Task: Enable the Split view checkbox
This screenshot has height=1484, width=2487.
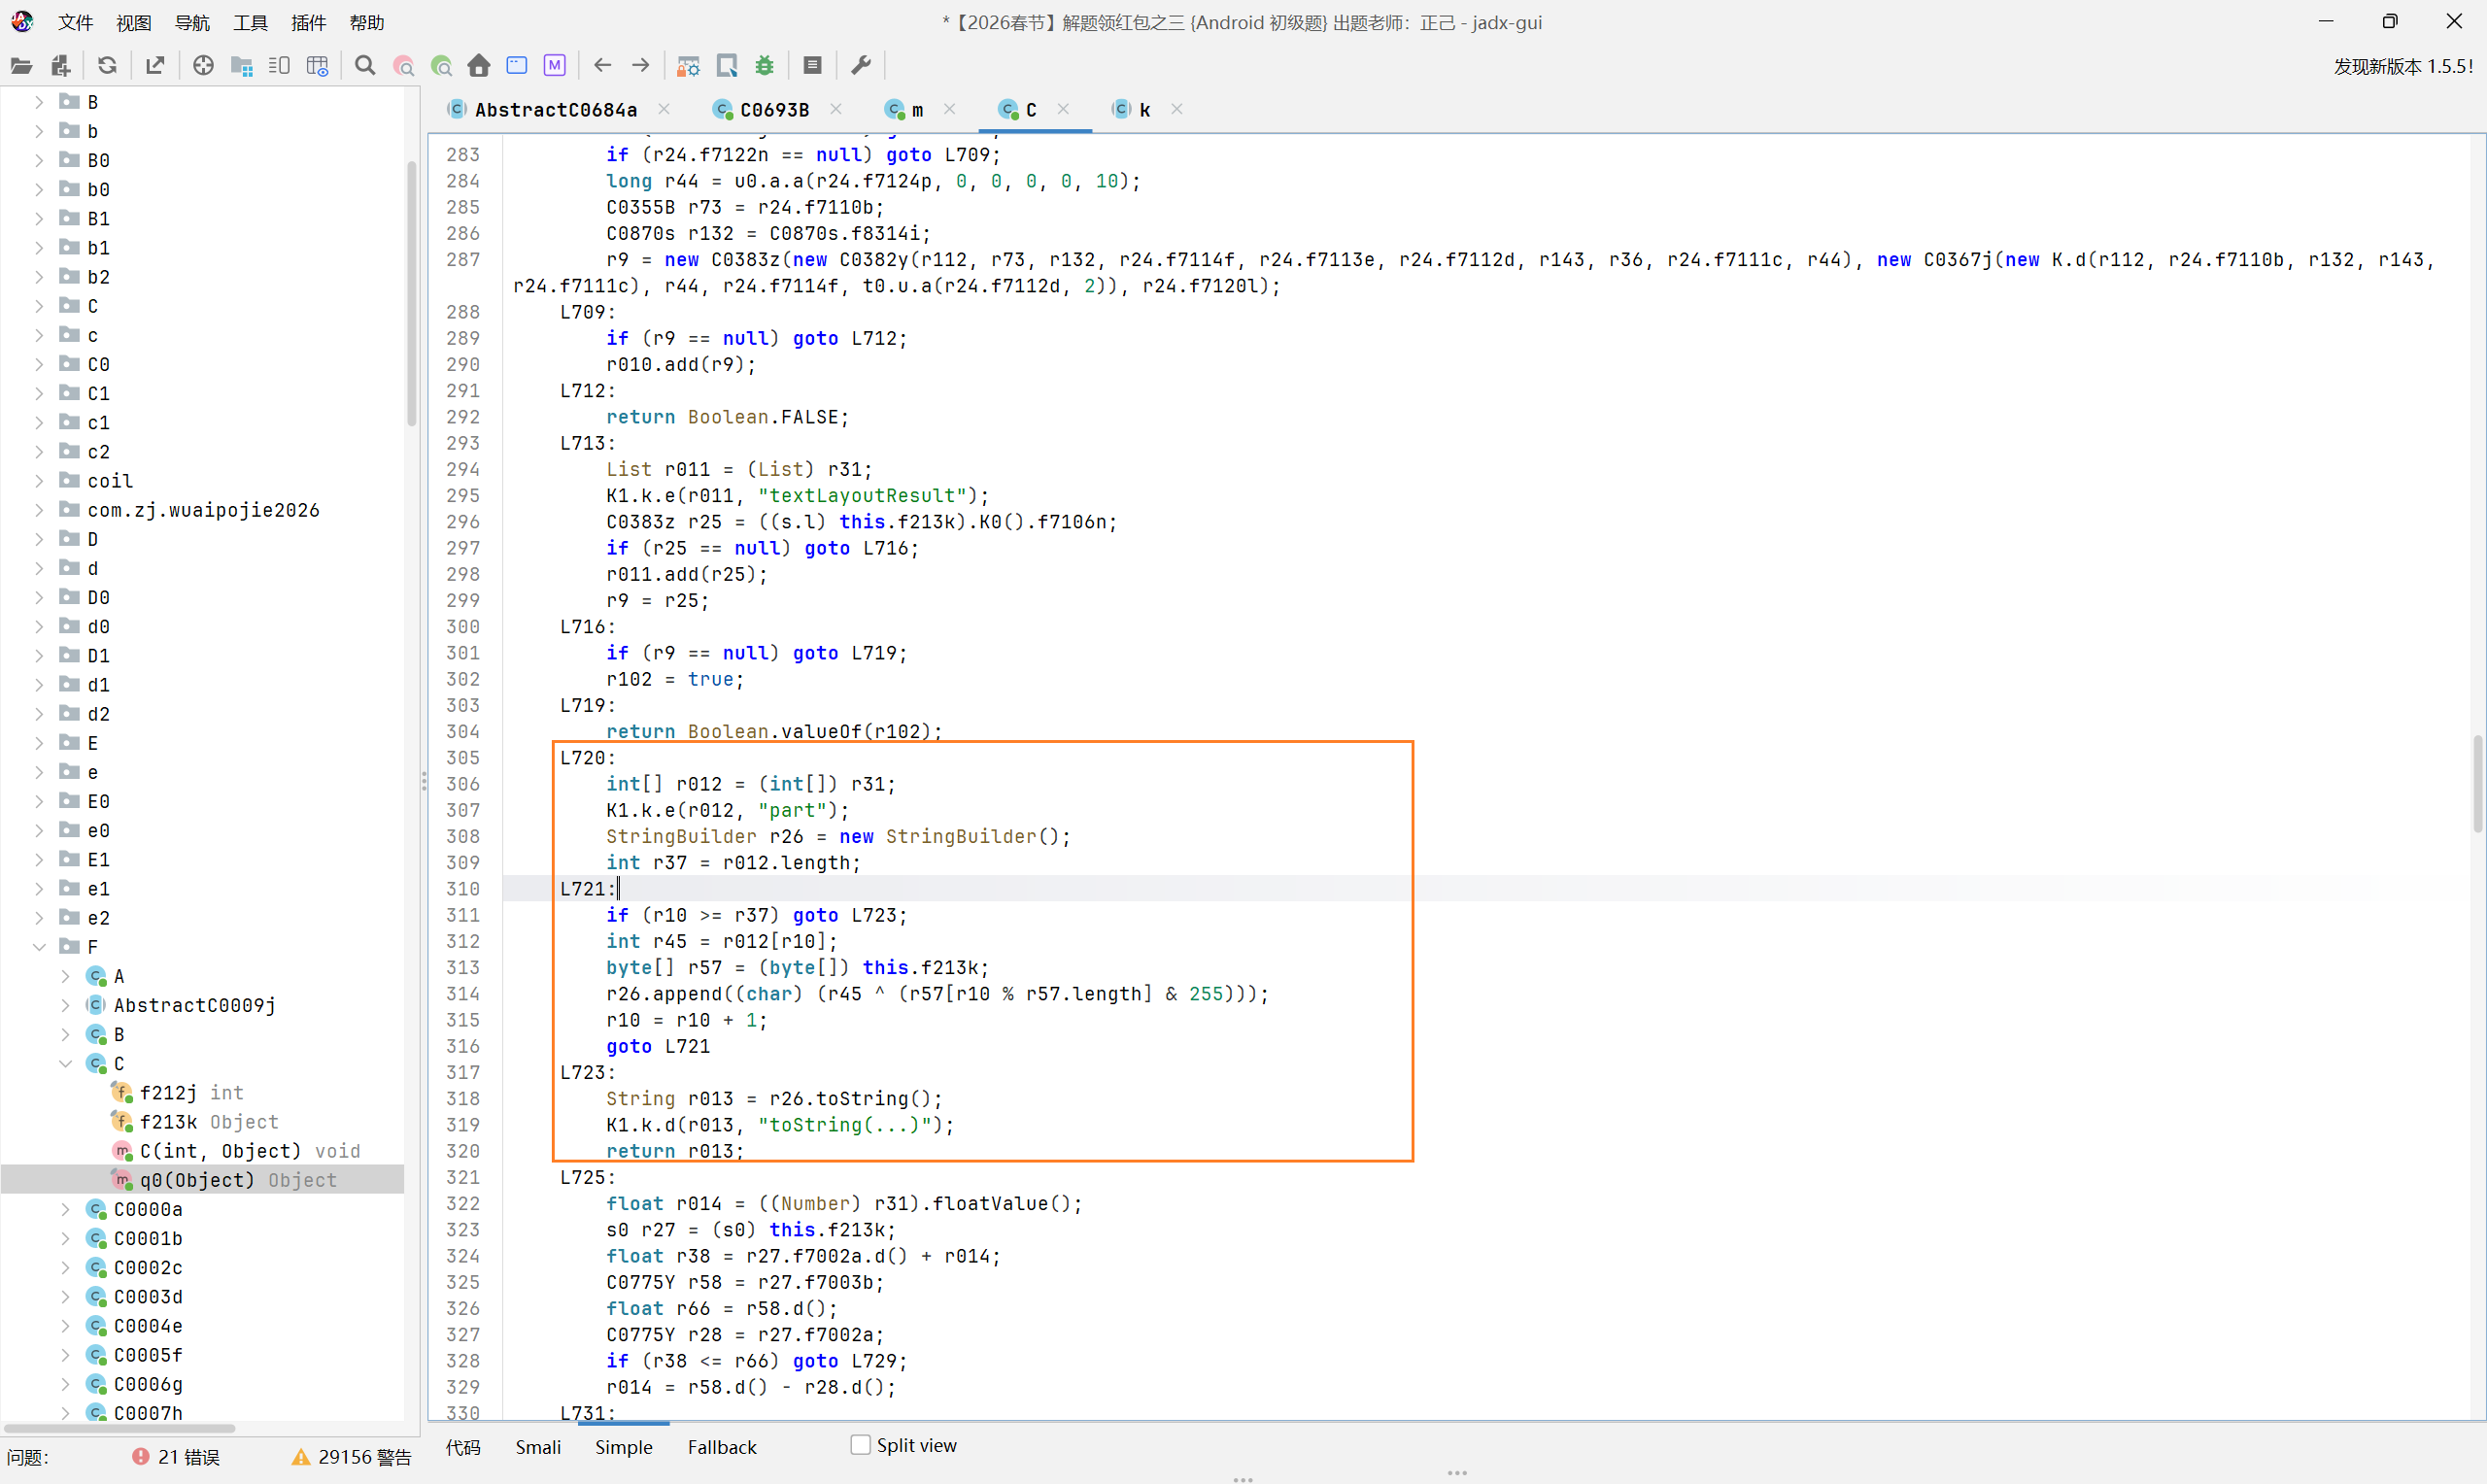Action: (x=860, y=1445)
